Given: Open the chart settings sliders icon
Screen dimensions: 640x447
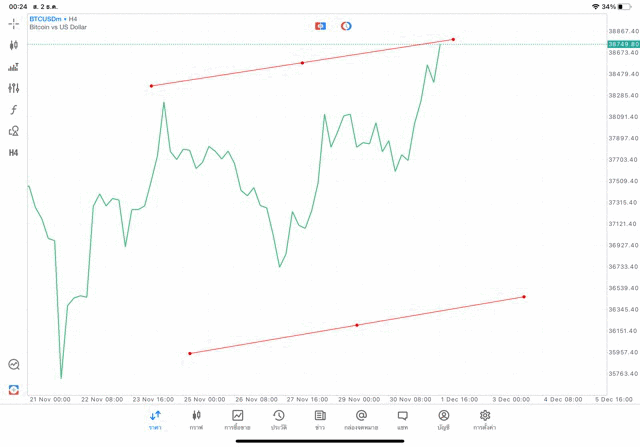Looking at the screenshot, I should [x=14, y=88].
